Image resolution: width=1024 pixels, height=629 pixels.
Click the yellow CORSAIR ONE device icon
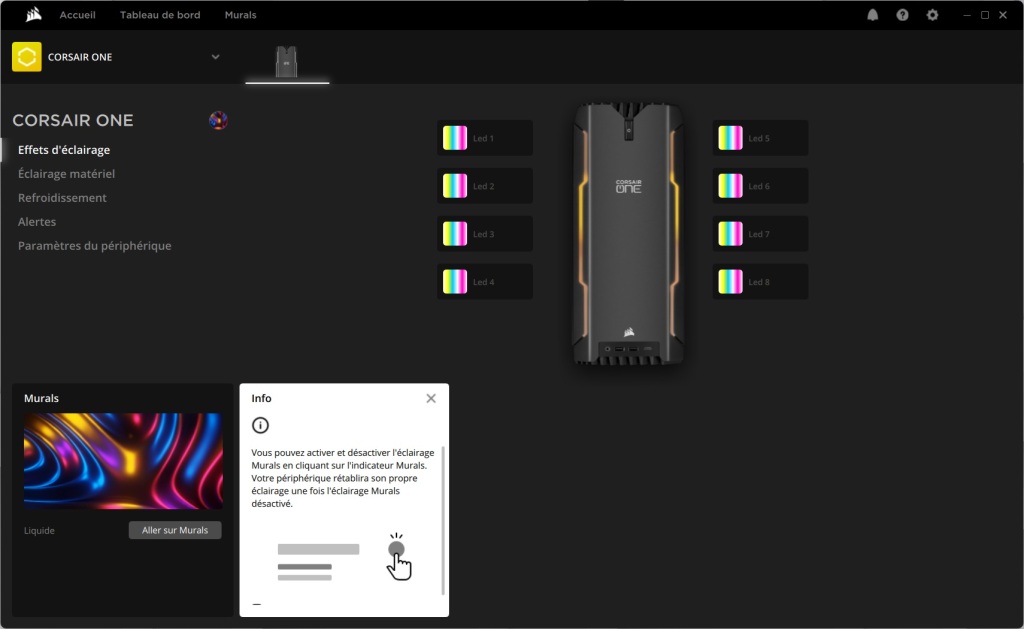click(27, 57)
